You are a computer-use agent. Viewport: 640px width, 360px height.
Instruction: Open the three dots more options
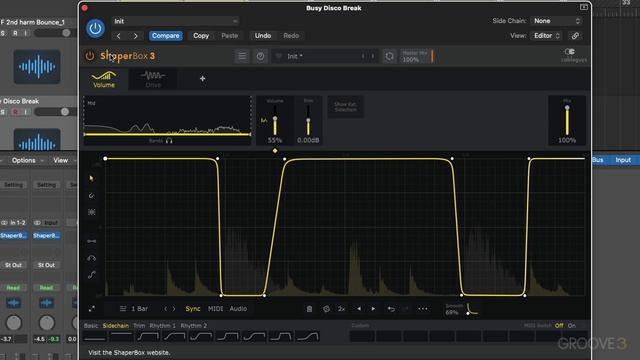pyautogui.click(x=423, y=309)
